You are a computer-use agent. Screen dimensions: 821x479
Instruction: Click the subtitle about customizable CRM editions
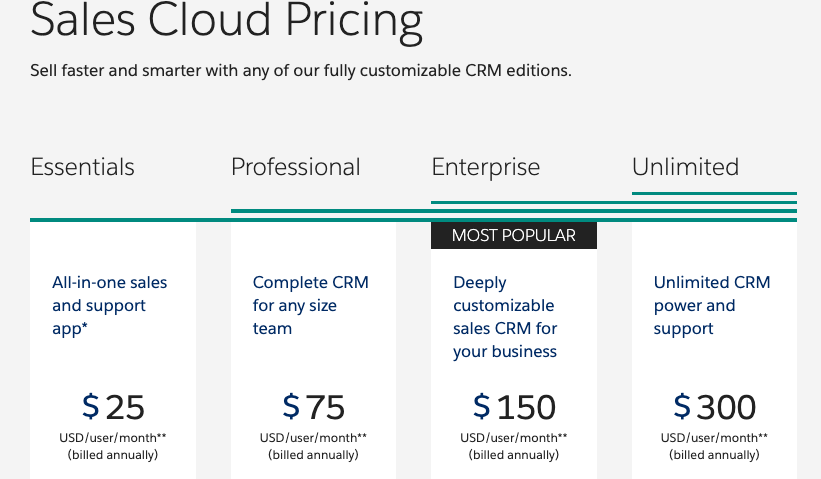tap(301, 70)
